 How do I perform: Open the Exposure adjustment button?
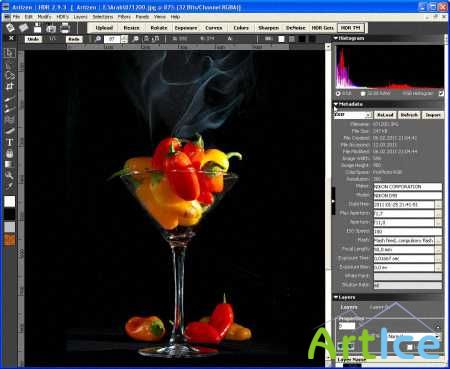[186, 28]
